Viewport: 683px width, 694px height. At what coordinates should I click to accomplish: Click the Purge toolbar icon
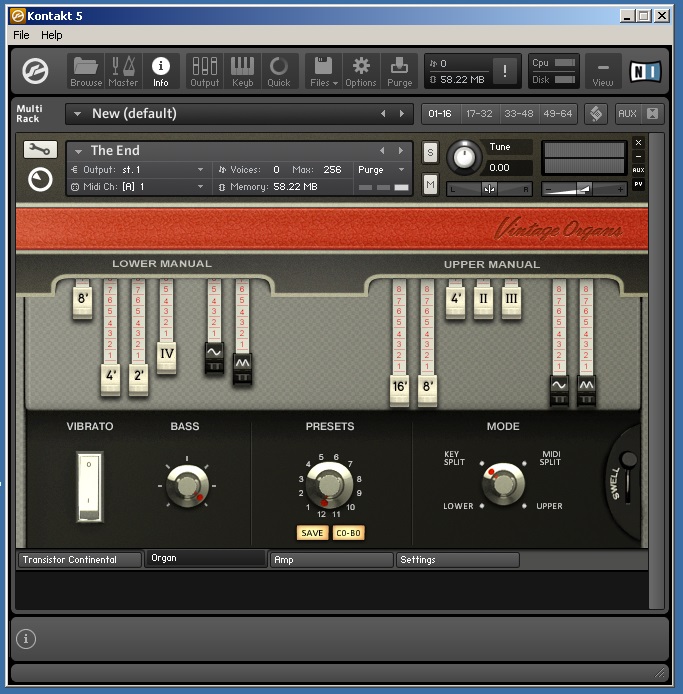click(399, 70)
